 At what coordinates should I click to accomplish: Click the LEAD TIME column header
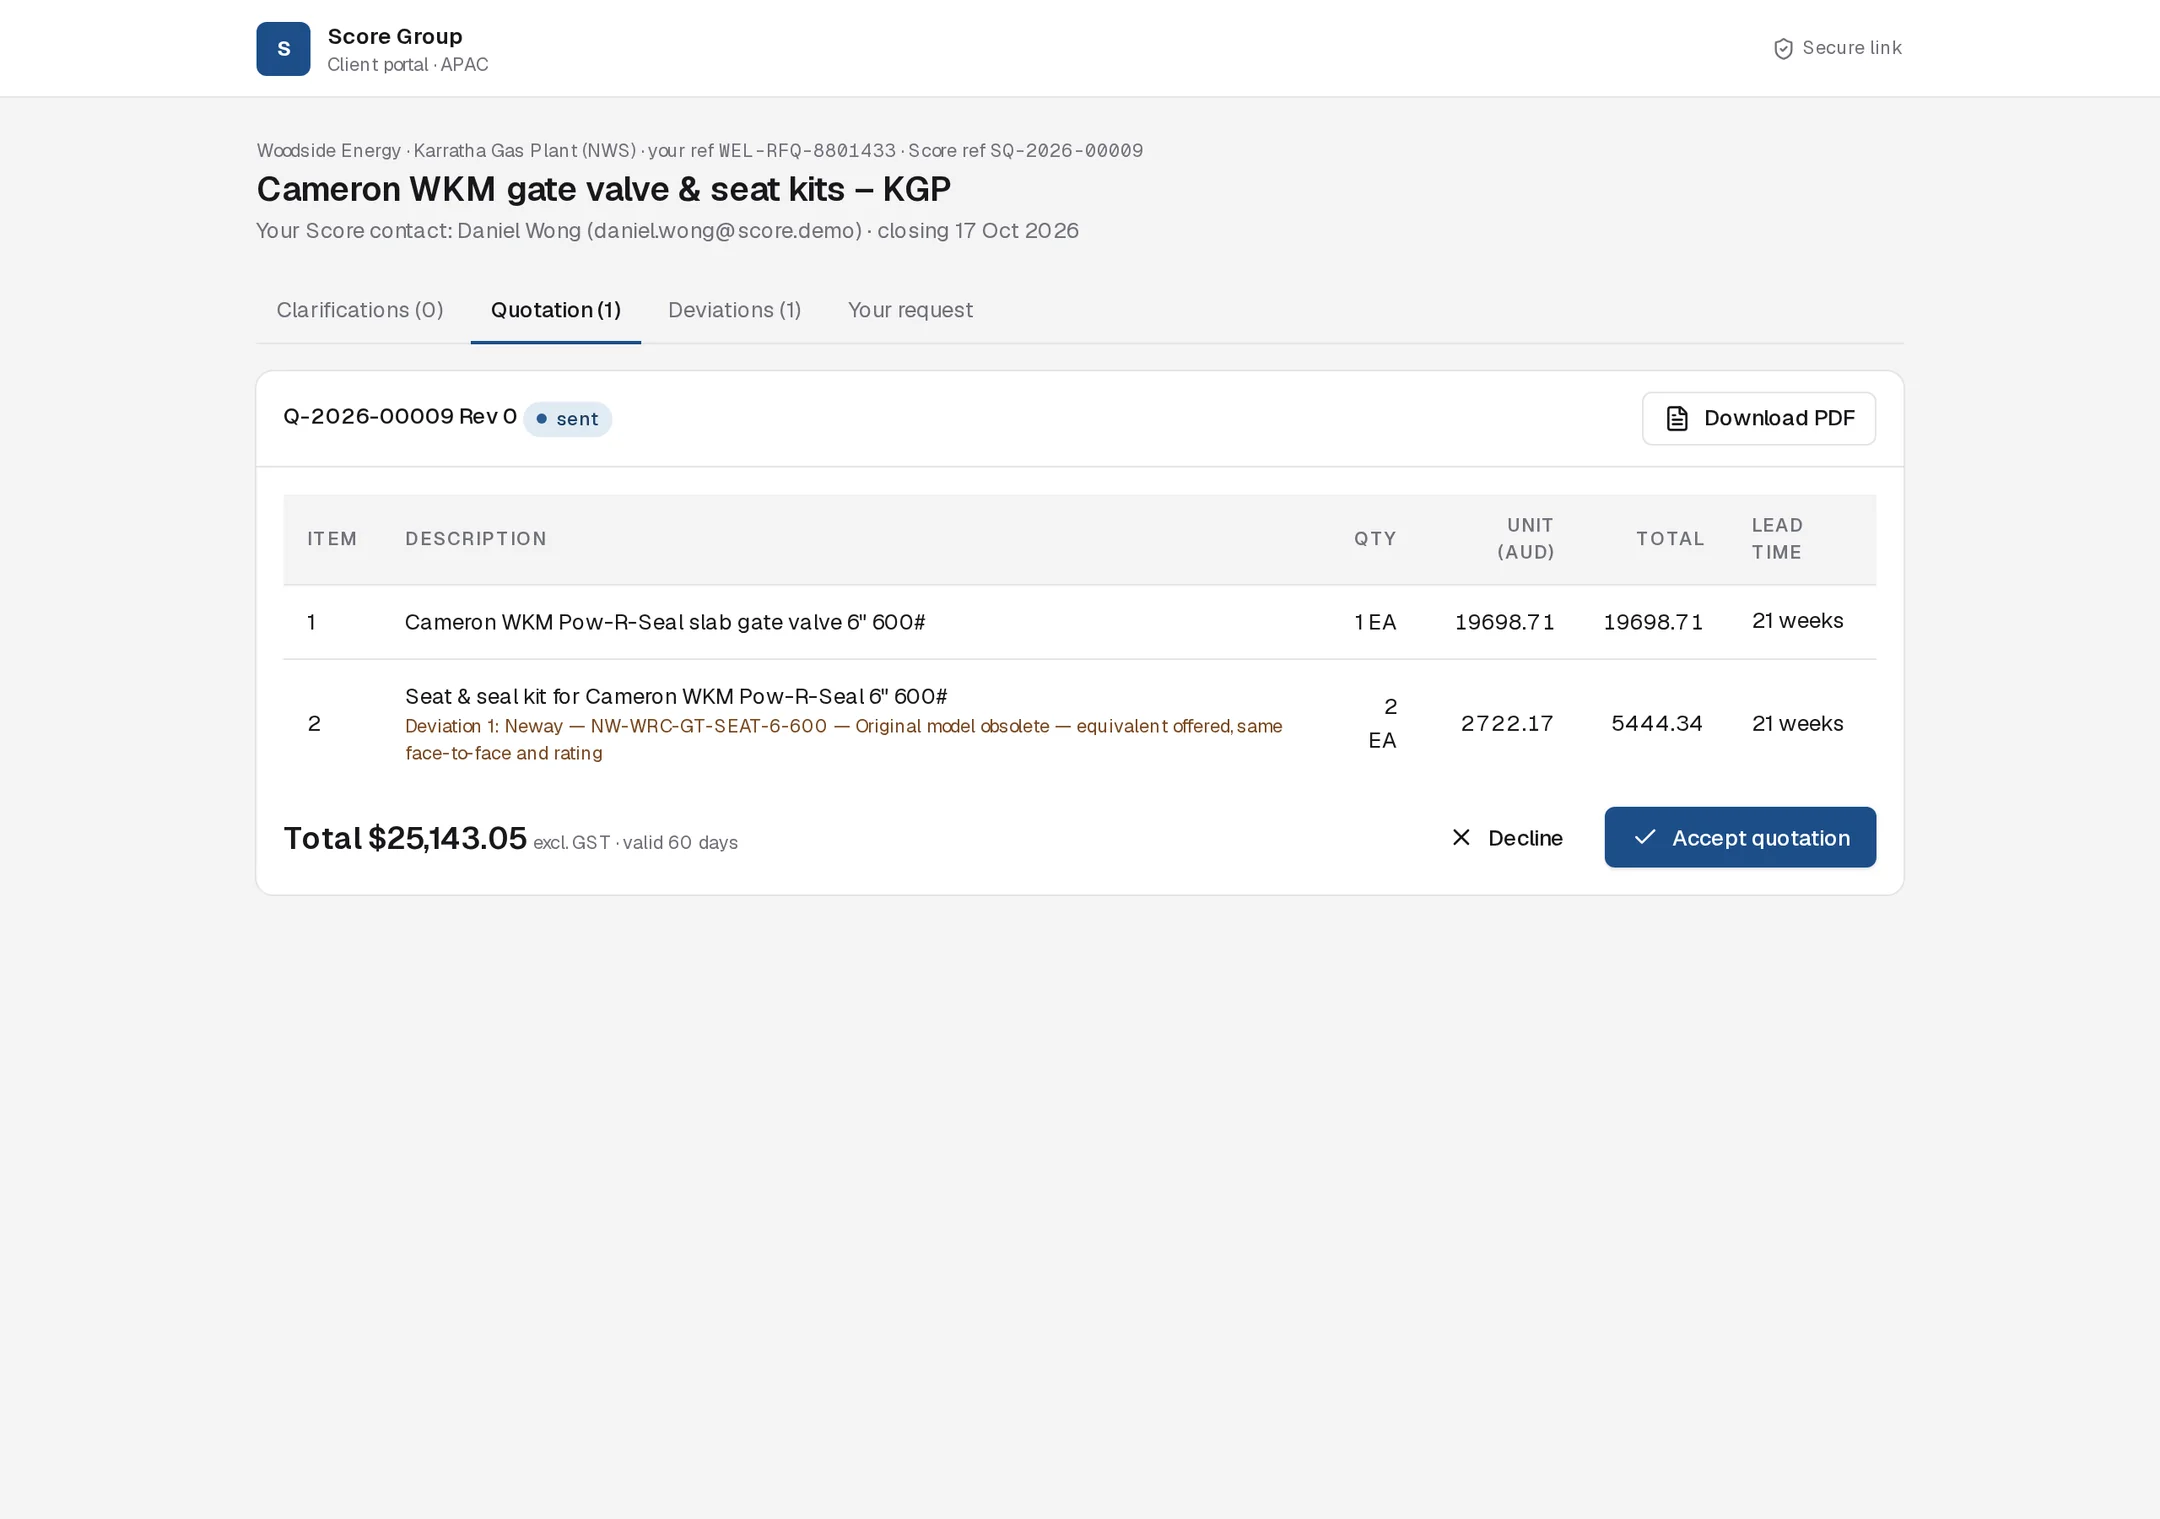(1777, 539)
